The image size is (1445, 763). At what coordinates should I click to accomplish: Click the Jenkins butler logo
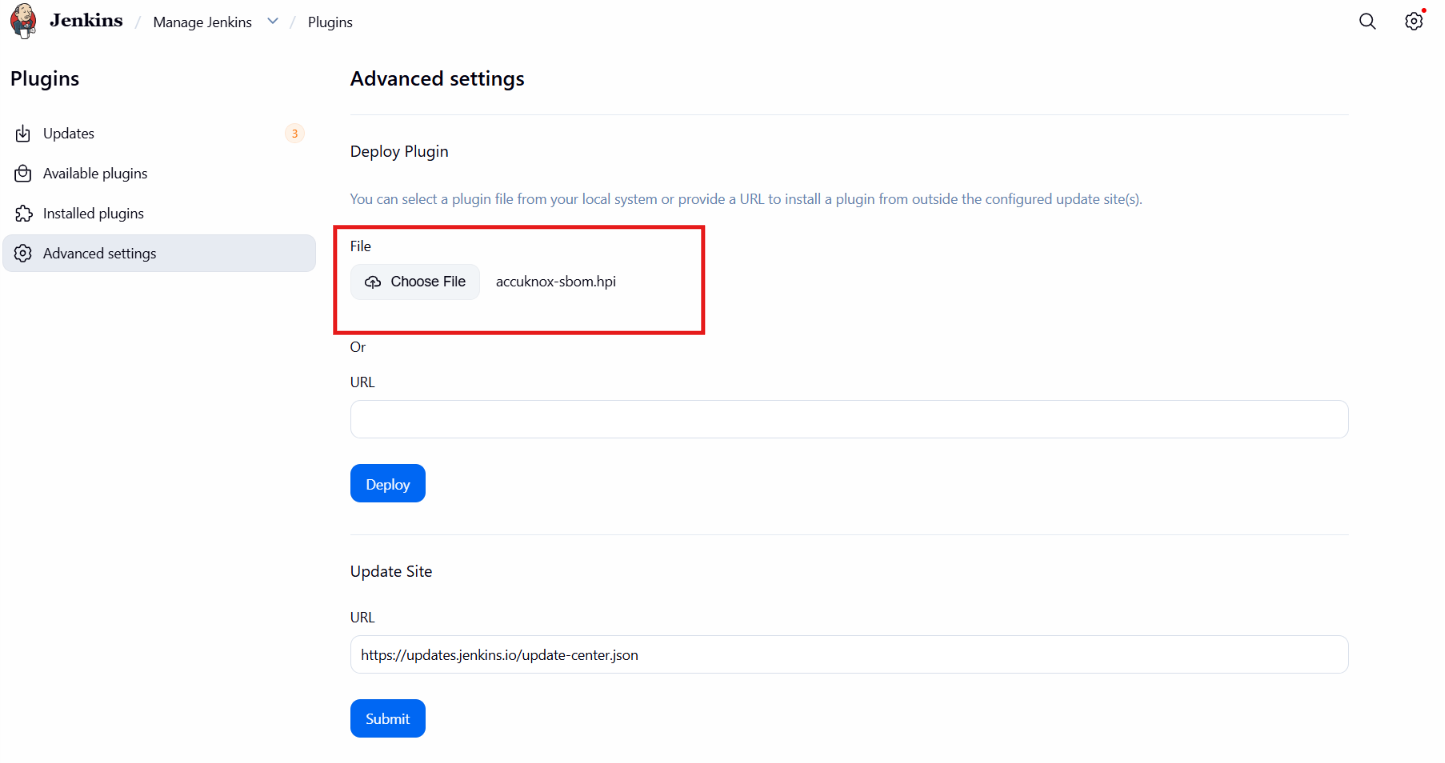tap(23, 21)
